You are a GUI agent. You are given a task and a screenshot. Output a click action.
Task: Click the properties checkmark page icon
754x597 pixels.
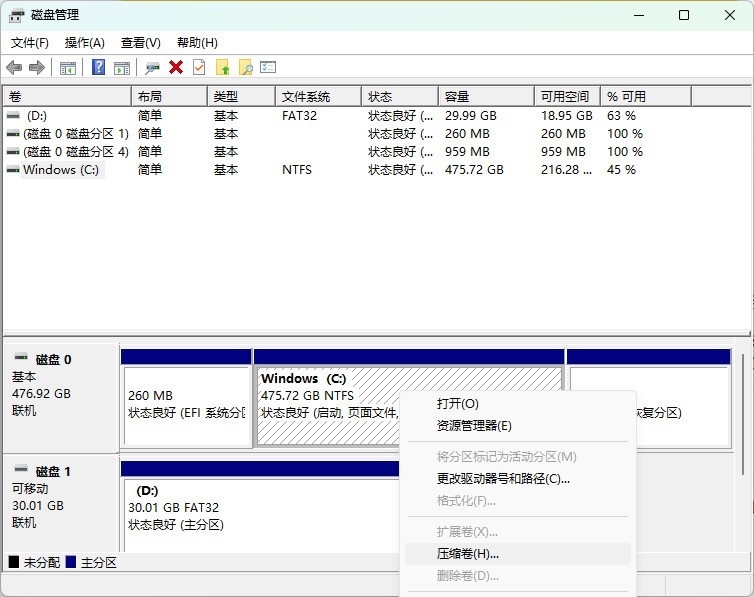coord(199,67)
